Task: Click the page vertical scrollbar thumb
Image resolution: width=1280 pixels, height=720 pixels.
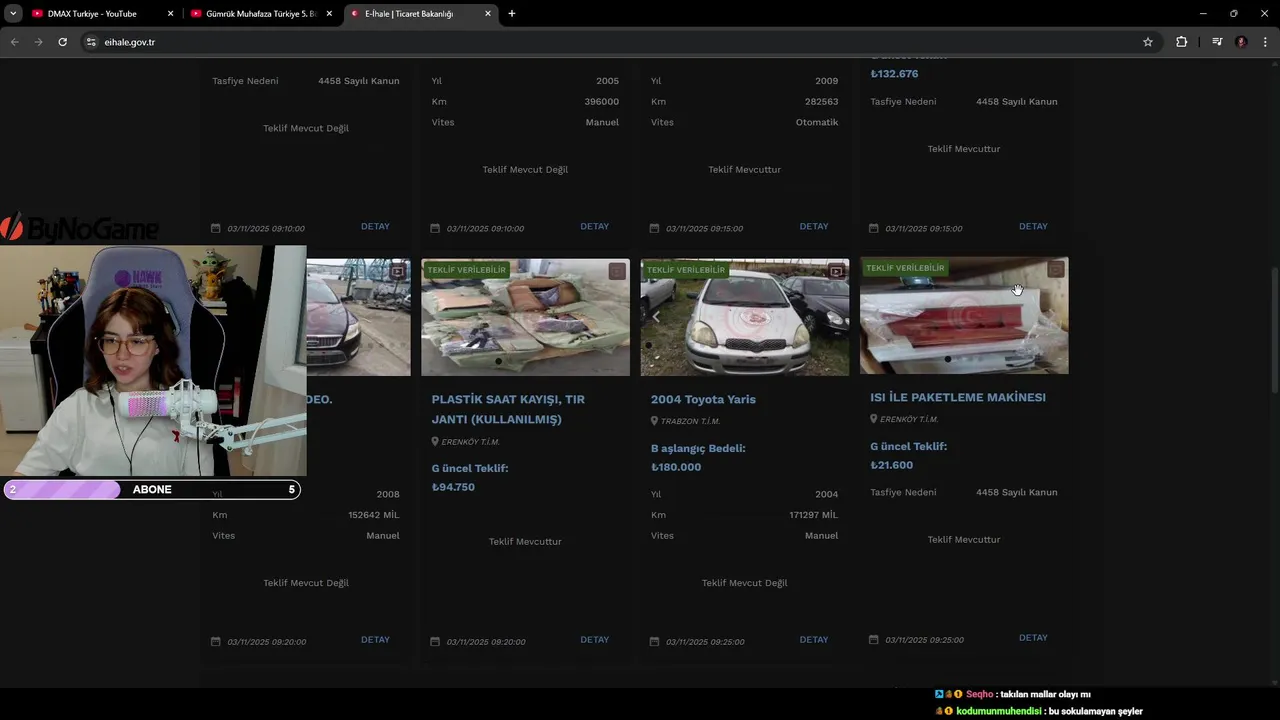Action: pyautogui.click(x=1274, y=330)
